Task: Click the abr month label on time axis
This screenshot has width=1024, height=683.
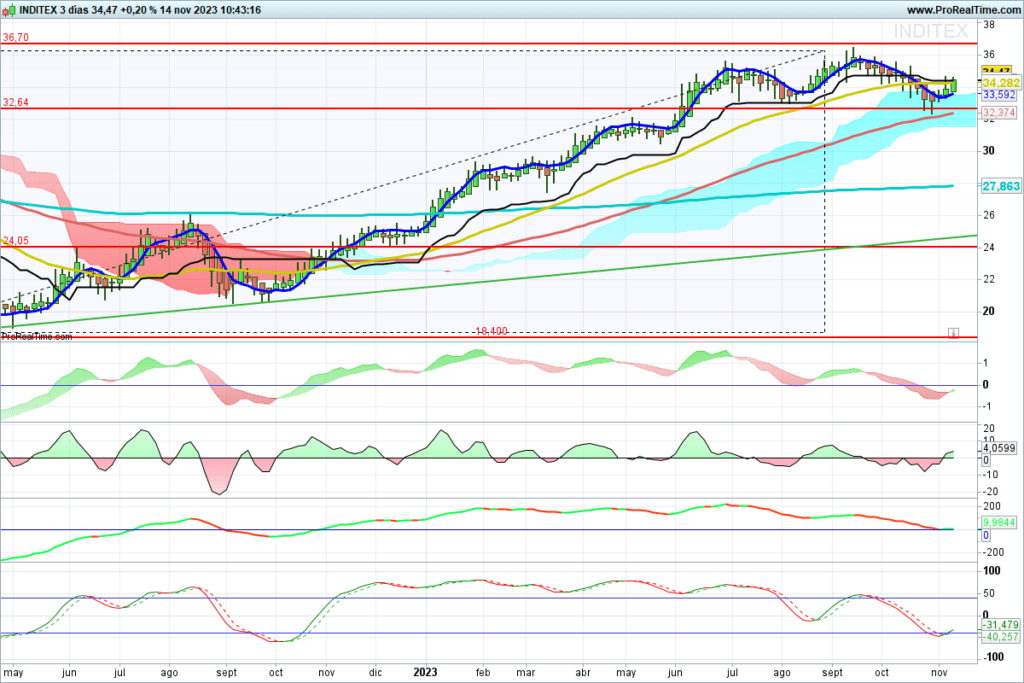Action: [x=583, y=672]
